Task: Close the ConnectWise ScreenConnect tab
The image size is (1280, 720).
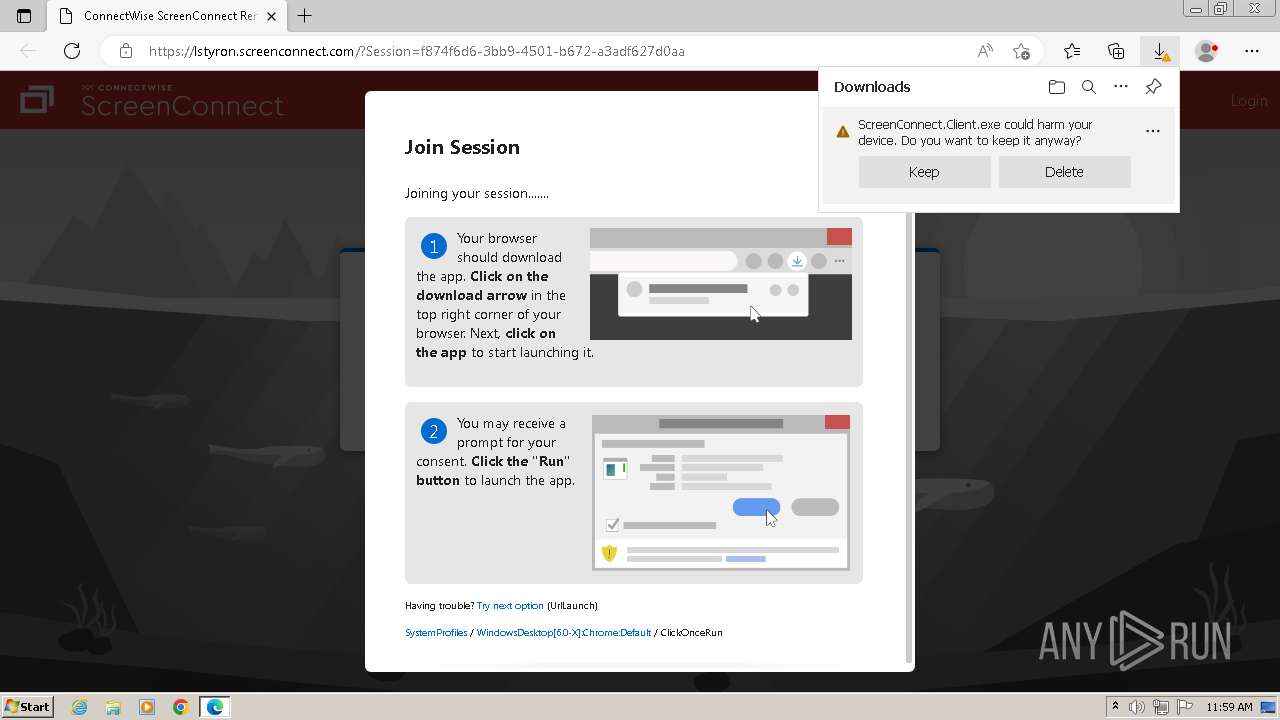Action: click(x=271, y=16)
